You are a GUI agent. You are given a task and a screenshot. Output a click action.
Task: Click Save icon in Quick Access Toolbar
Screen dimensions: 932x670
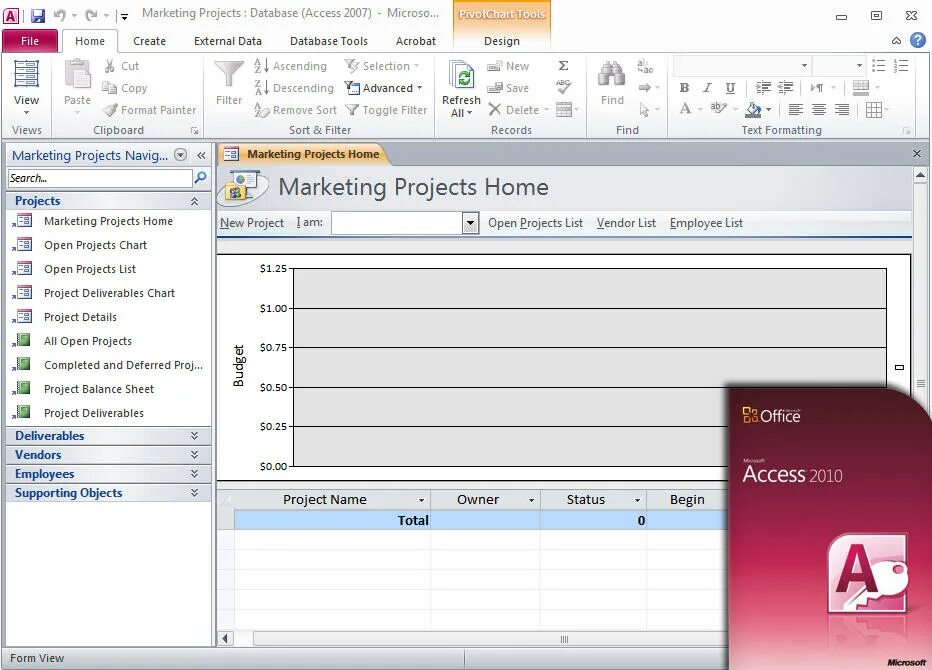click(37, 15)
